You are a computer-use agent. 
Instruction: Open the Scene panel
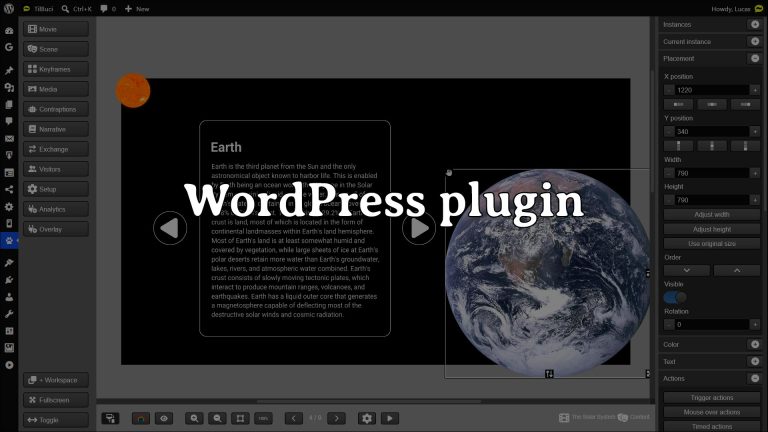coord(55,49)
